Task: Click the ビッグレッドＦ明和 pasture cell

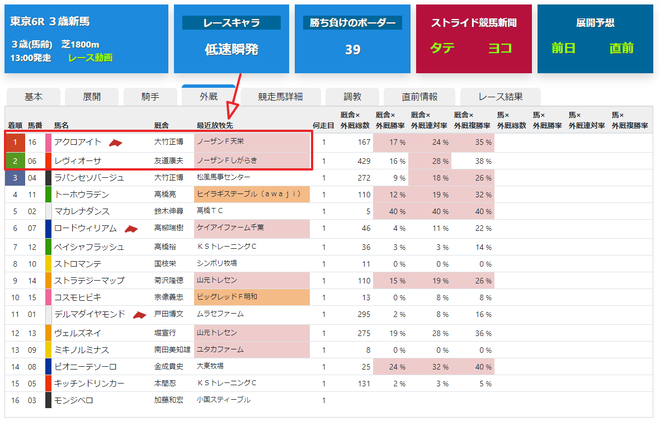Action: click(252, 297)
